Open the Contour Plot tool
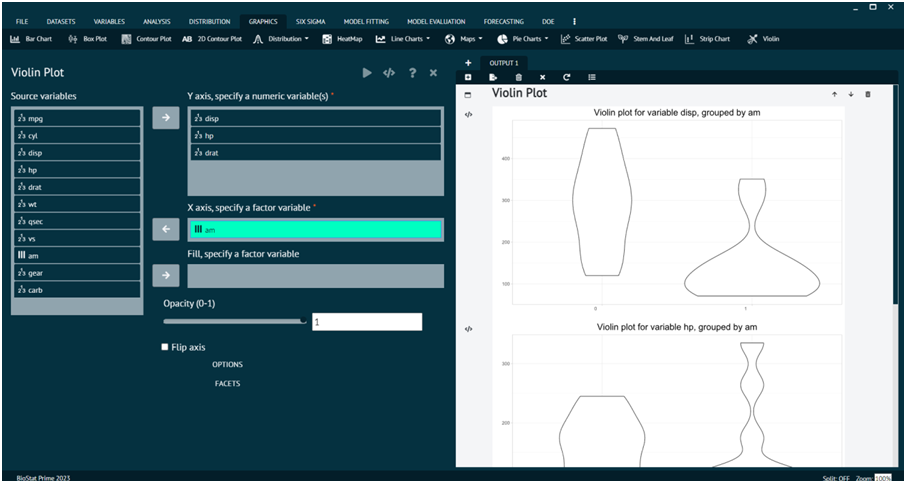The width and height of the screenshot is (906, 483). (x=147, y=39)
